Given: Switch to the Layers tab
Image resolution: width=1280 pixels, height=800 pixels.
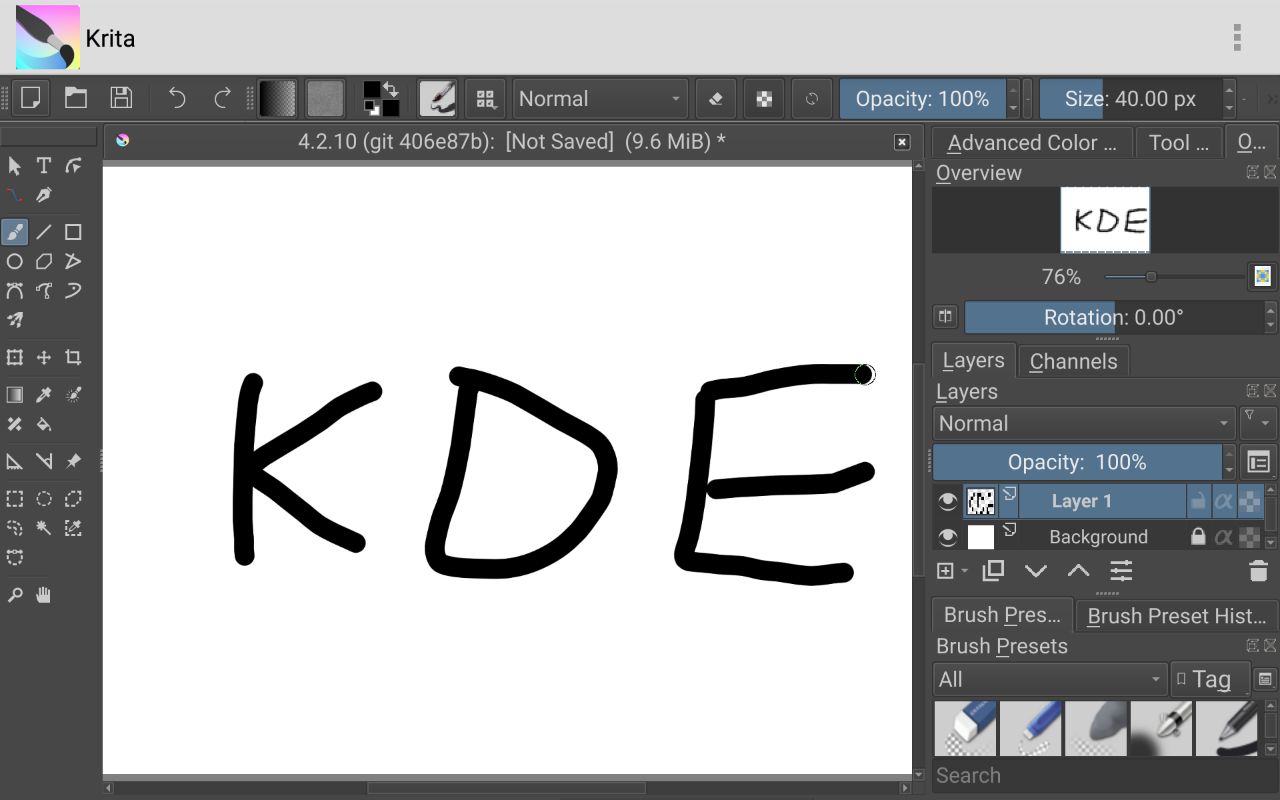Looking at the screenshot, I should pyautogui.click(x=973, y=360).
